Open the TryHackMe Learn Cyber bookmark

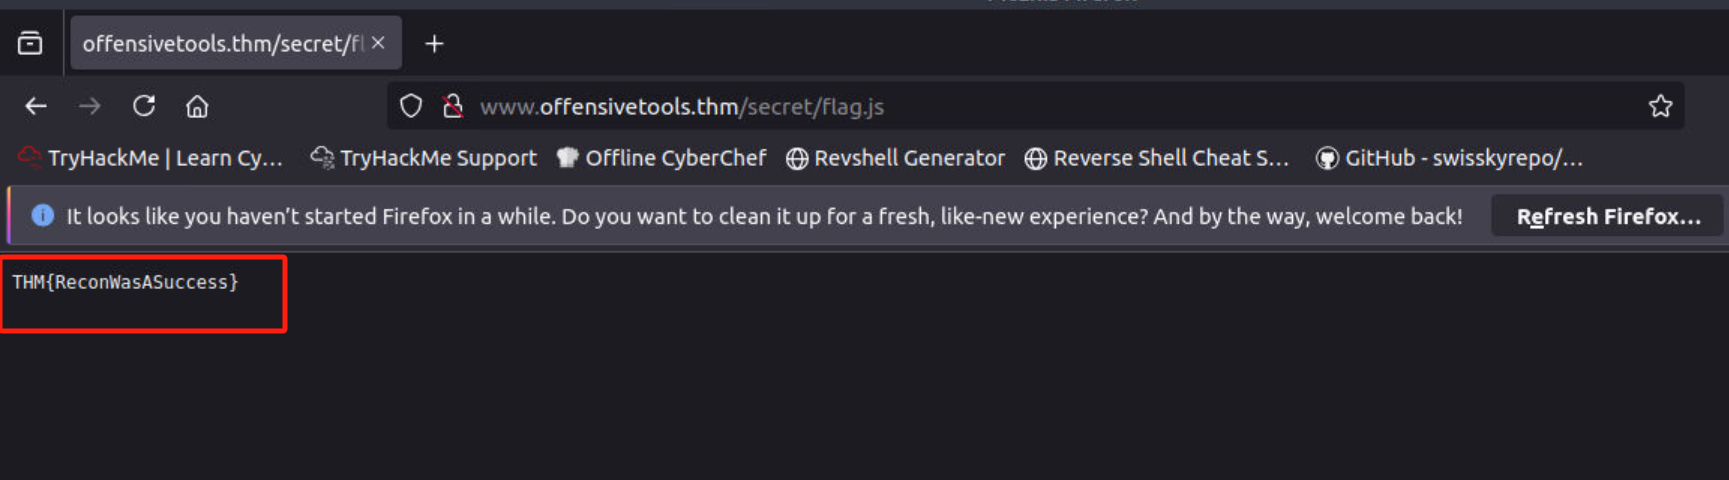[x=151, y=158]
